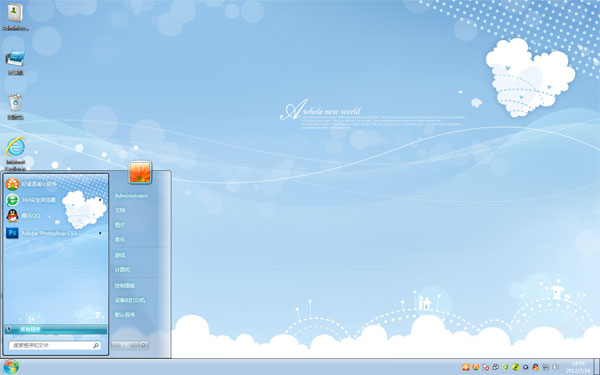Open Pictures (图片) in the Start menu
This screenshot has height=375, width=600.
point(120,225)
